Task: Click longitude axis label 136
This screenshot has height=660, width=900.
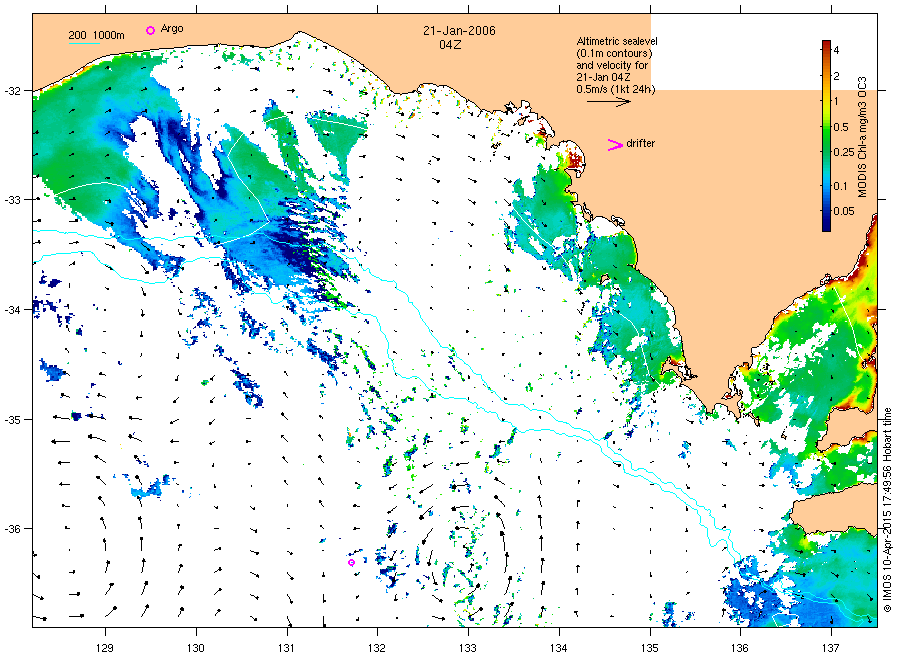Action: click(740, 648)
